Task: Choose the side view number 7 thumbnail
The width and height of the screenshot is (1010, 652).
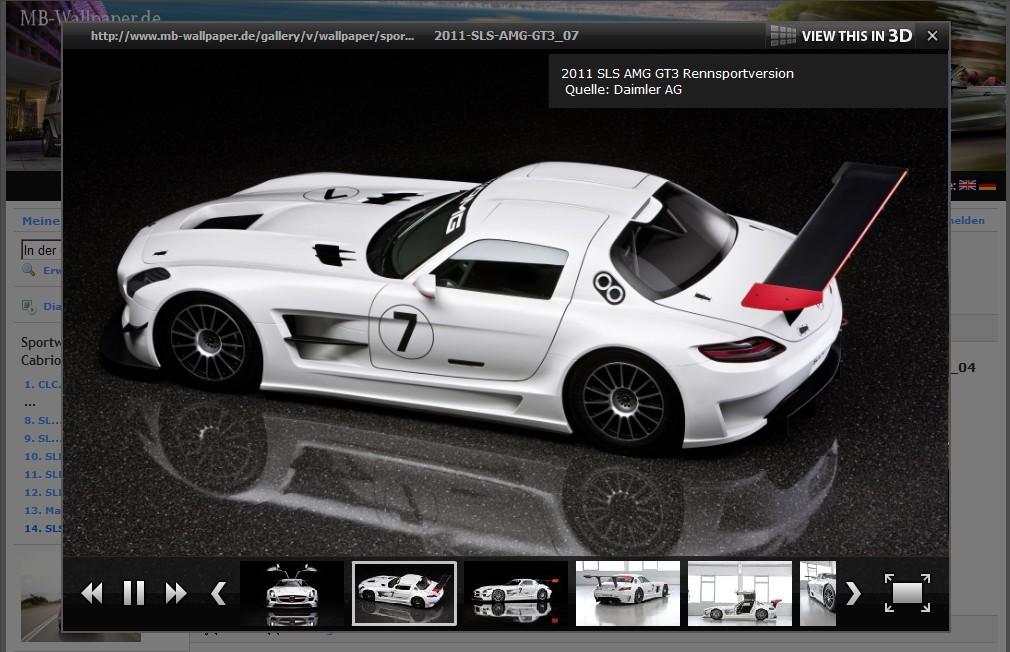Action: 516,593
